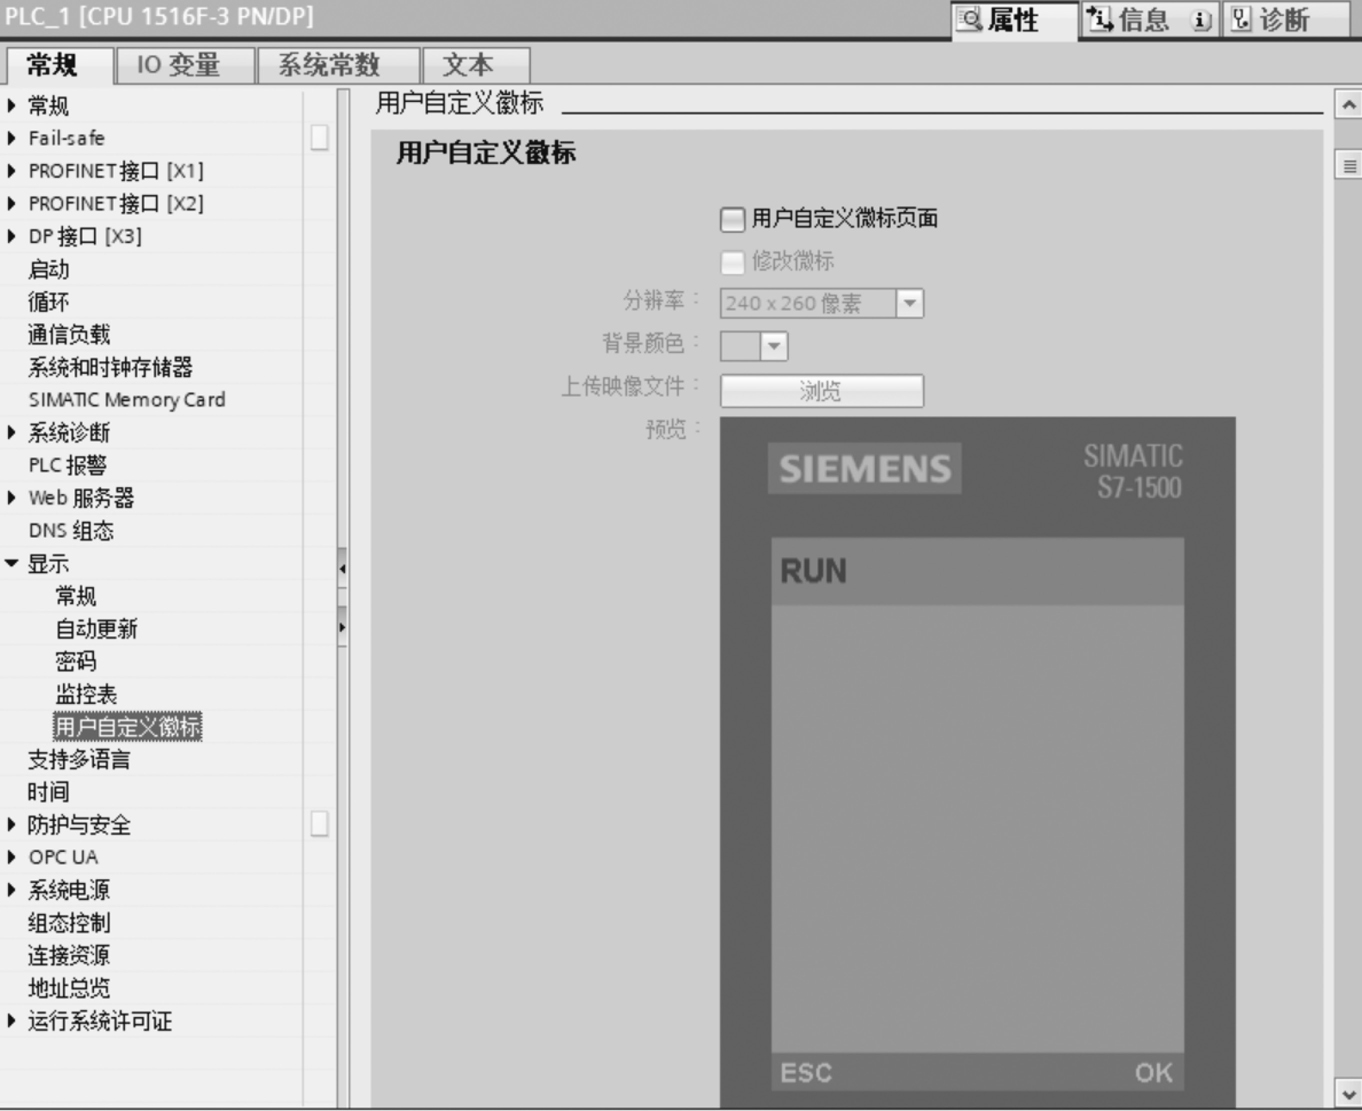Select 启动 in the navigation tree
This screenshot has width=1362, height=1111.
(48, 269)
